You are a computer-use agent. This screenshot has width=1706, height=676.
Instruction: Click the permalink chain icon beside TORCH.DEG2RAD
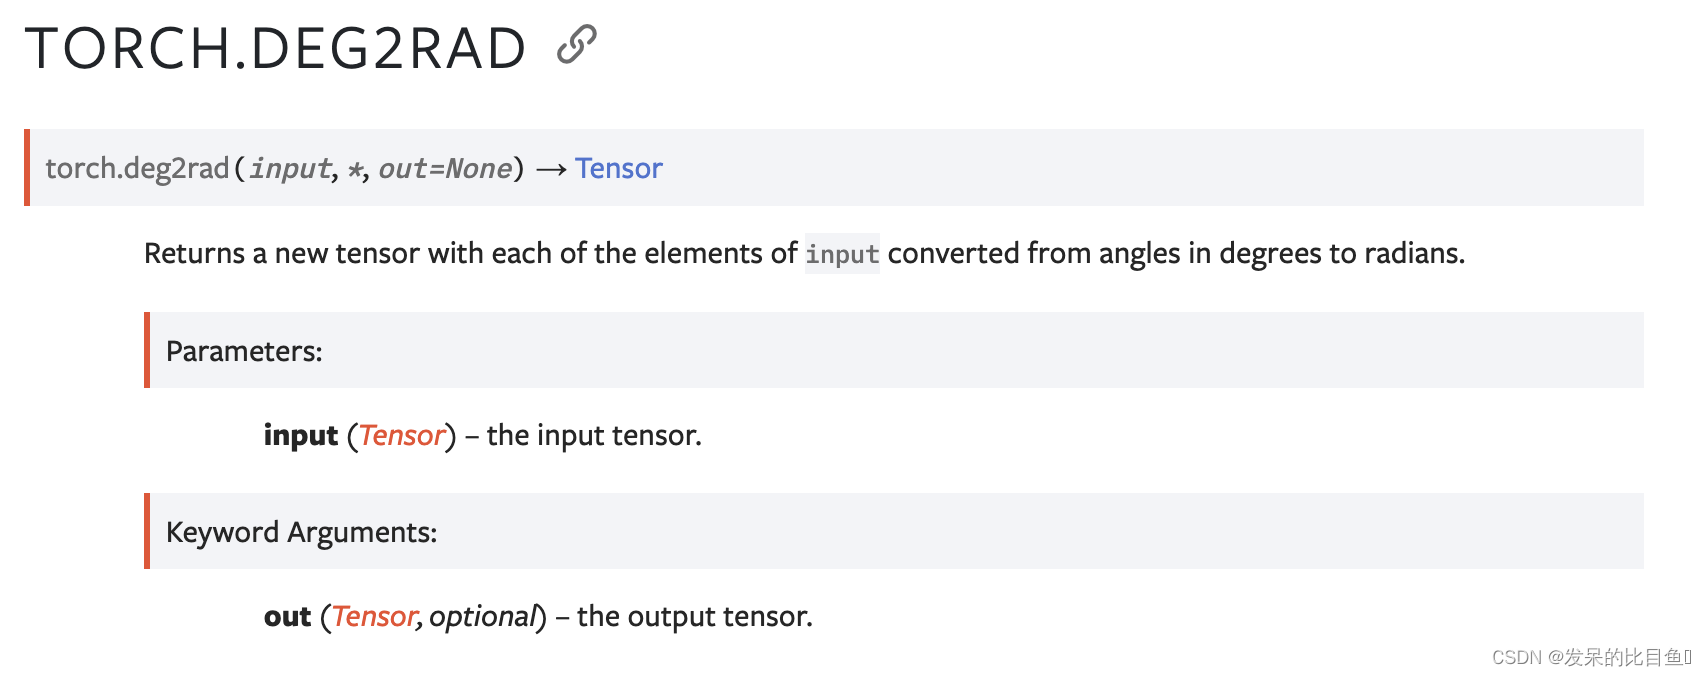576,45
